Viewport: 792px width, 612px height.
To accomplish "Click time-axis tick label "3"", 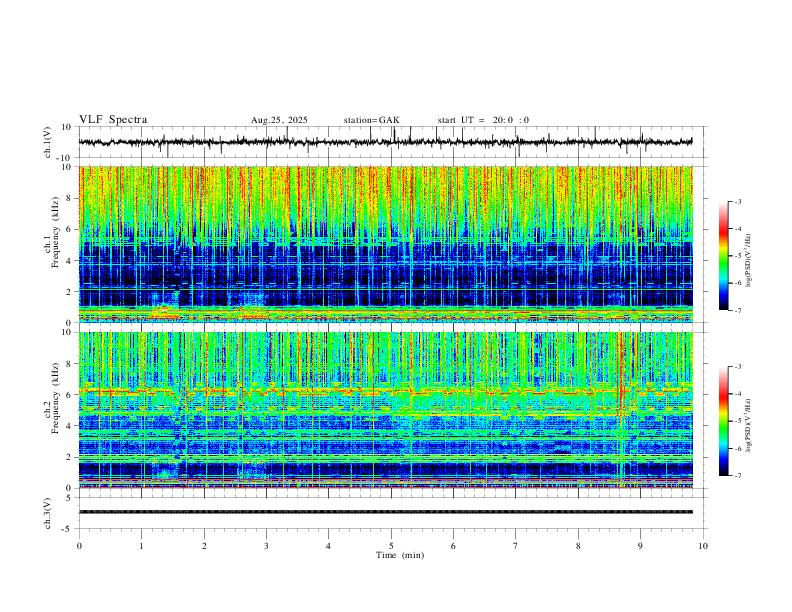I will coord(266,546).
